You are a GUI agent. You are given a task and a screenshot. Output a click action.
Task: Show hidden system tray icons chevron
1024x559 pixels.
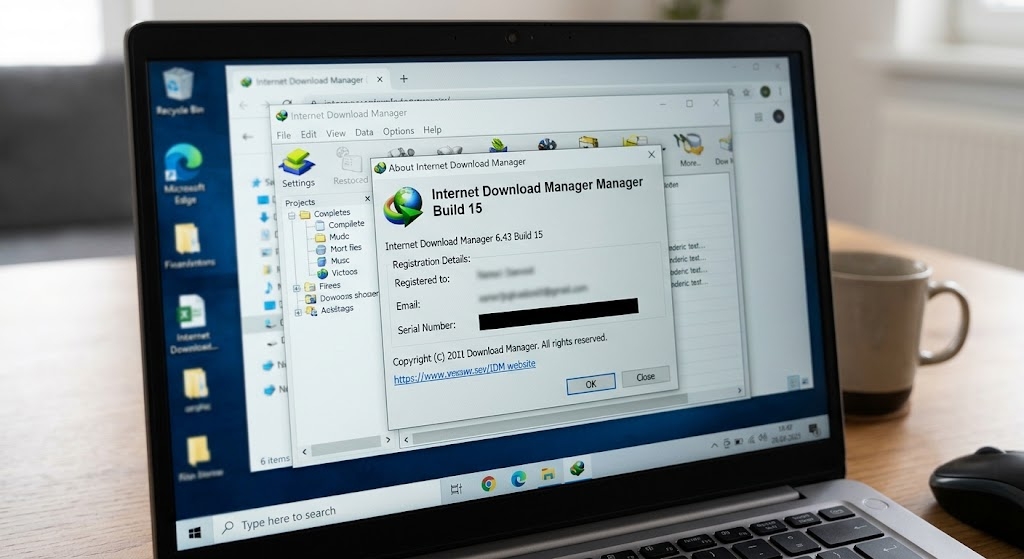coord(714,445)
